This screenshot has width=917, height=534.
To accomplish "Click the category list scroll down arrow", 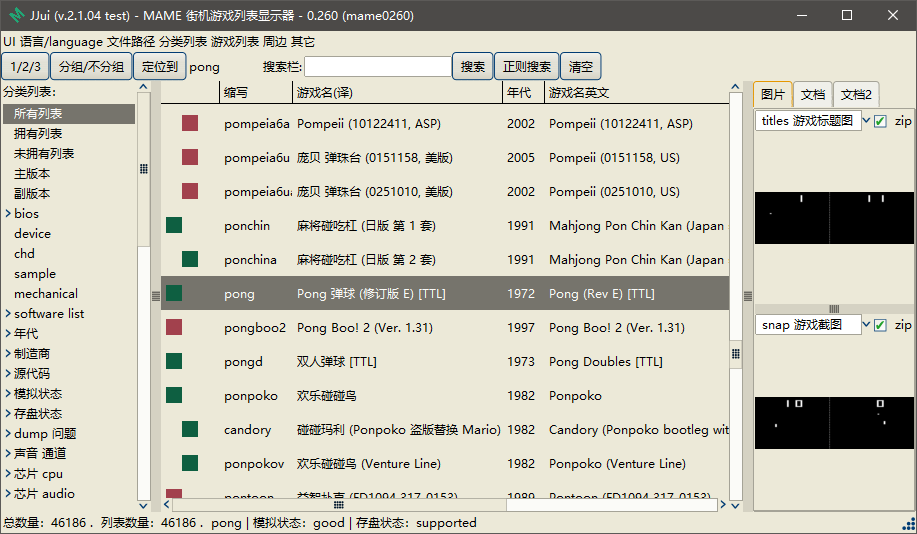I will coord(143,505).
